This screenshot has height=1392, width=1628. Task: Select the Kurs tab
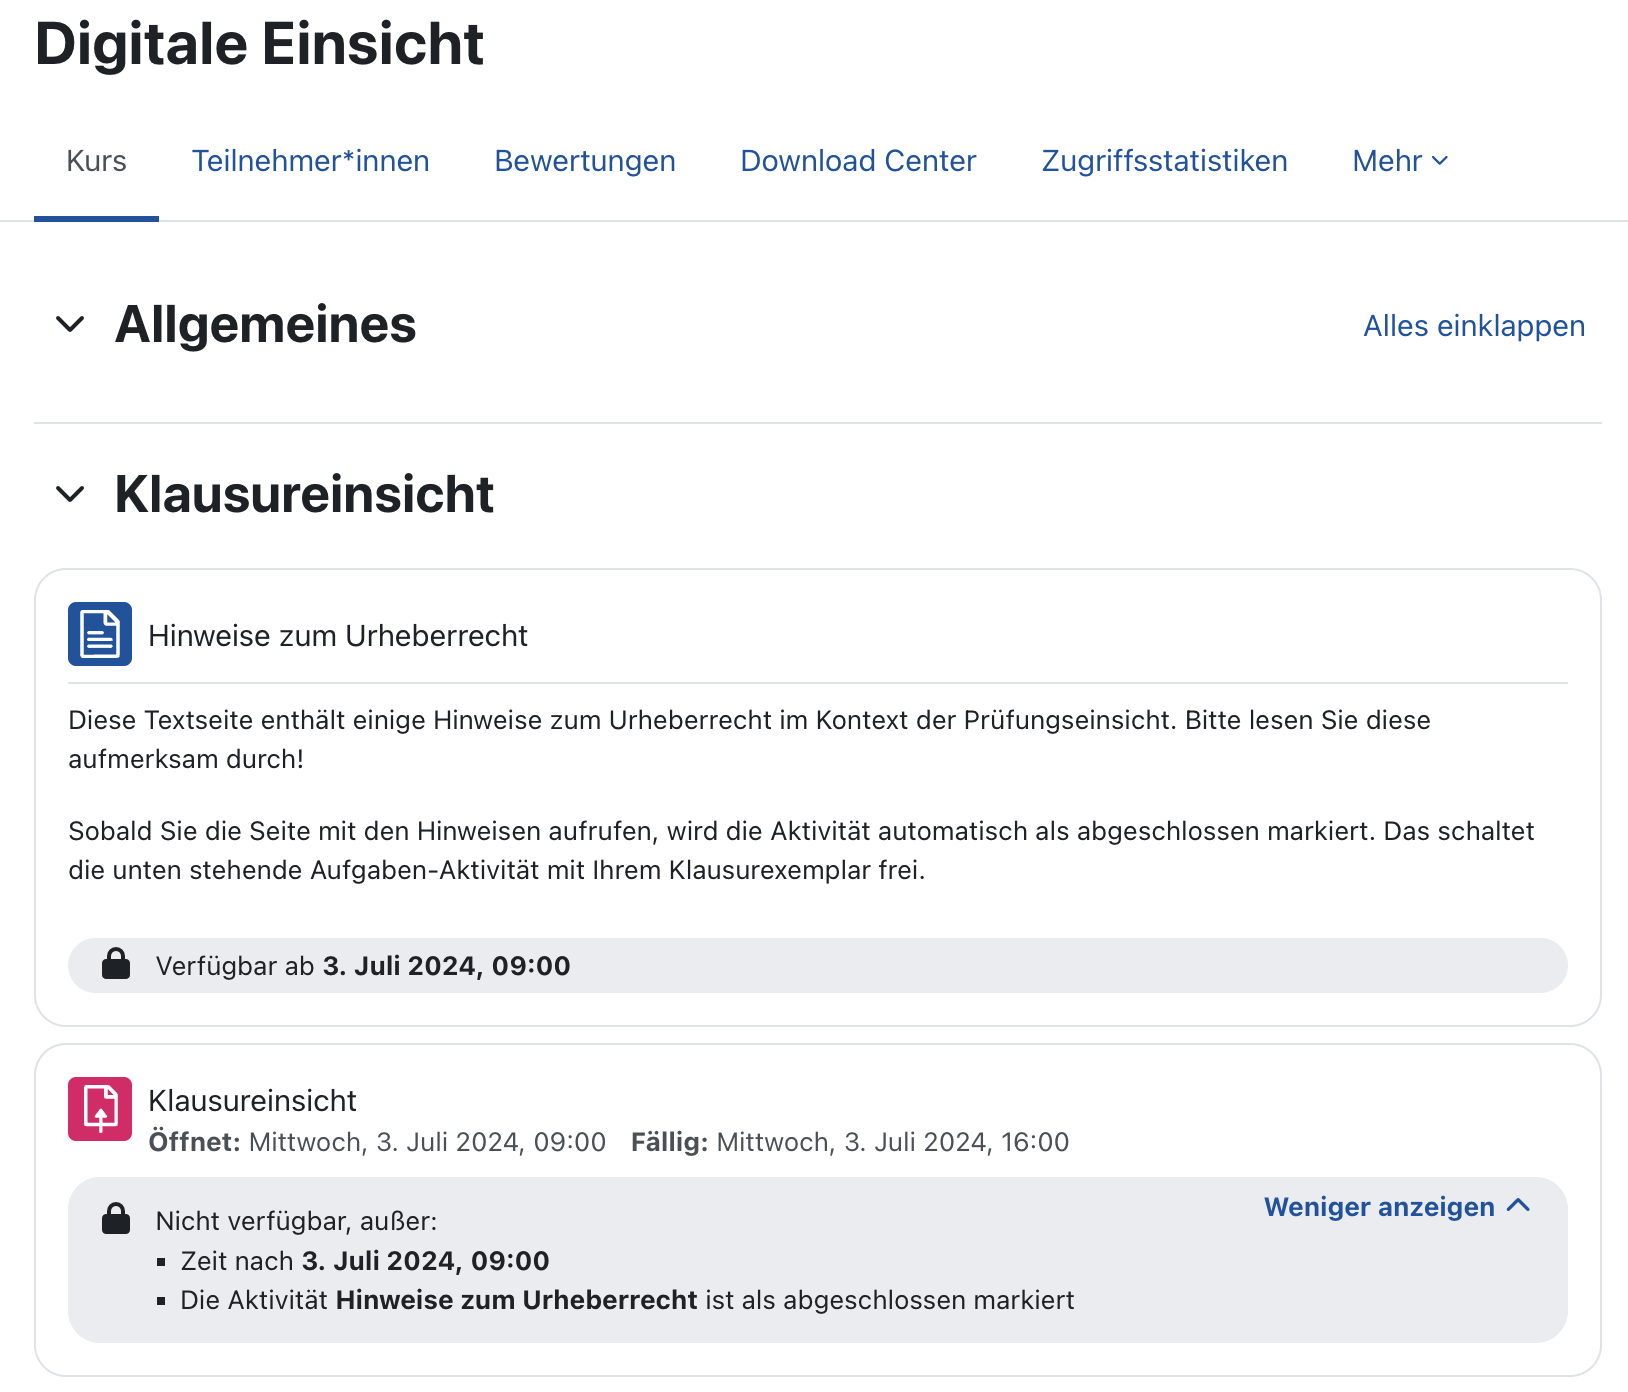(x=96, y=160)
